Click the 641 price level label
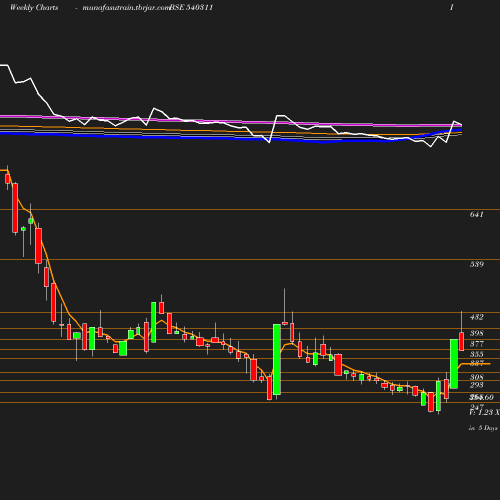The height and width of the screenshot is (500, 500). [x=476, y=214]
